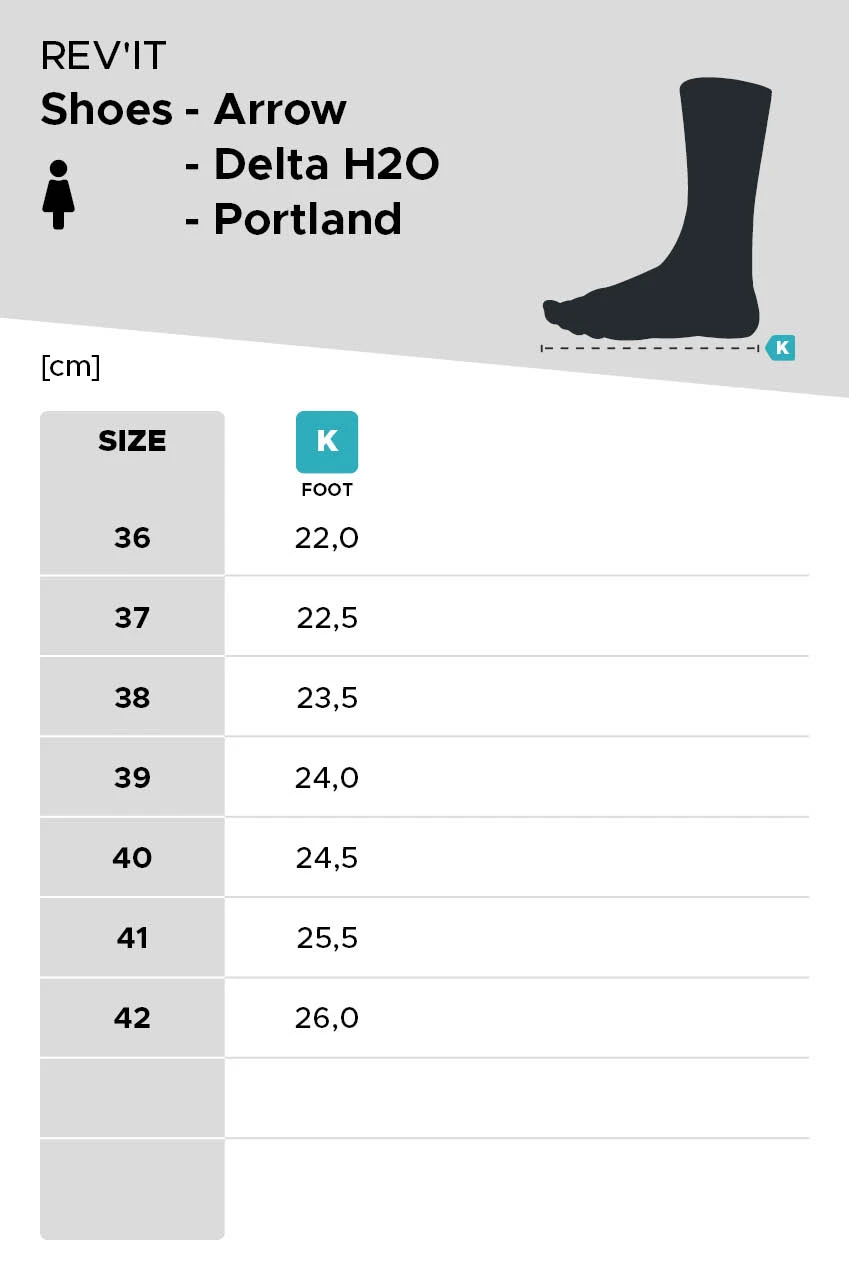Click the female figure icon
The height and width of the screenshot is (1280, 849).
tap(58, 194)
